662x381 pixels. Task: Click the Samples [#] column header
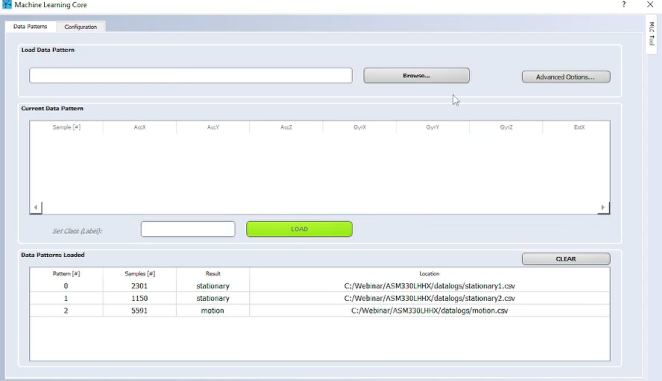tap(140, 274)
